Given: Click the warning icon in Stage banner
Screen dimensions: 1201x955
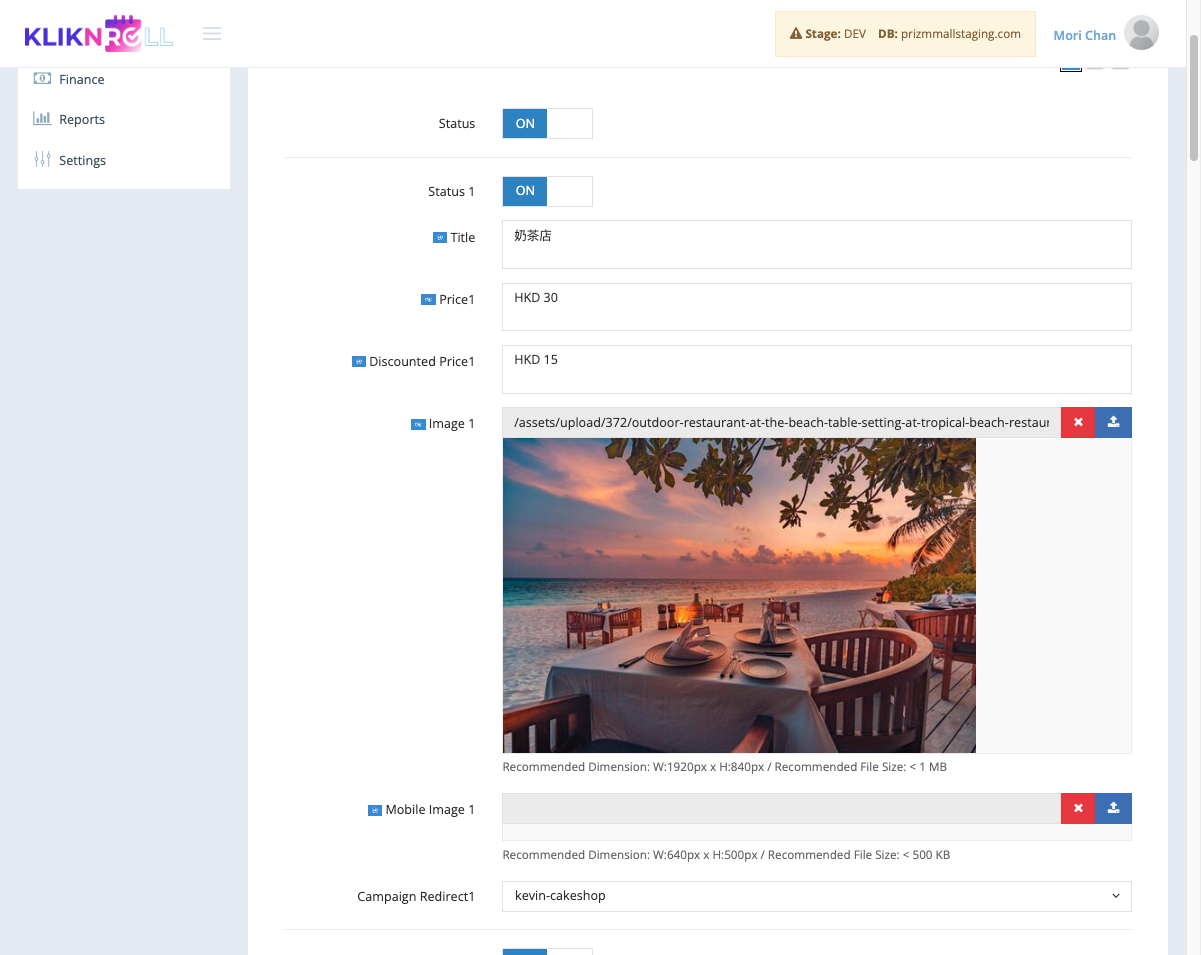Looking at the screenshot, I should pyautogui.click(x=796, y=34).
